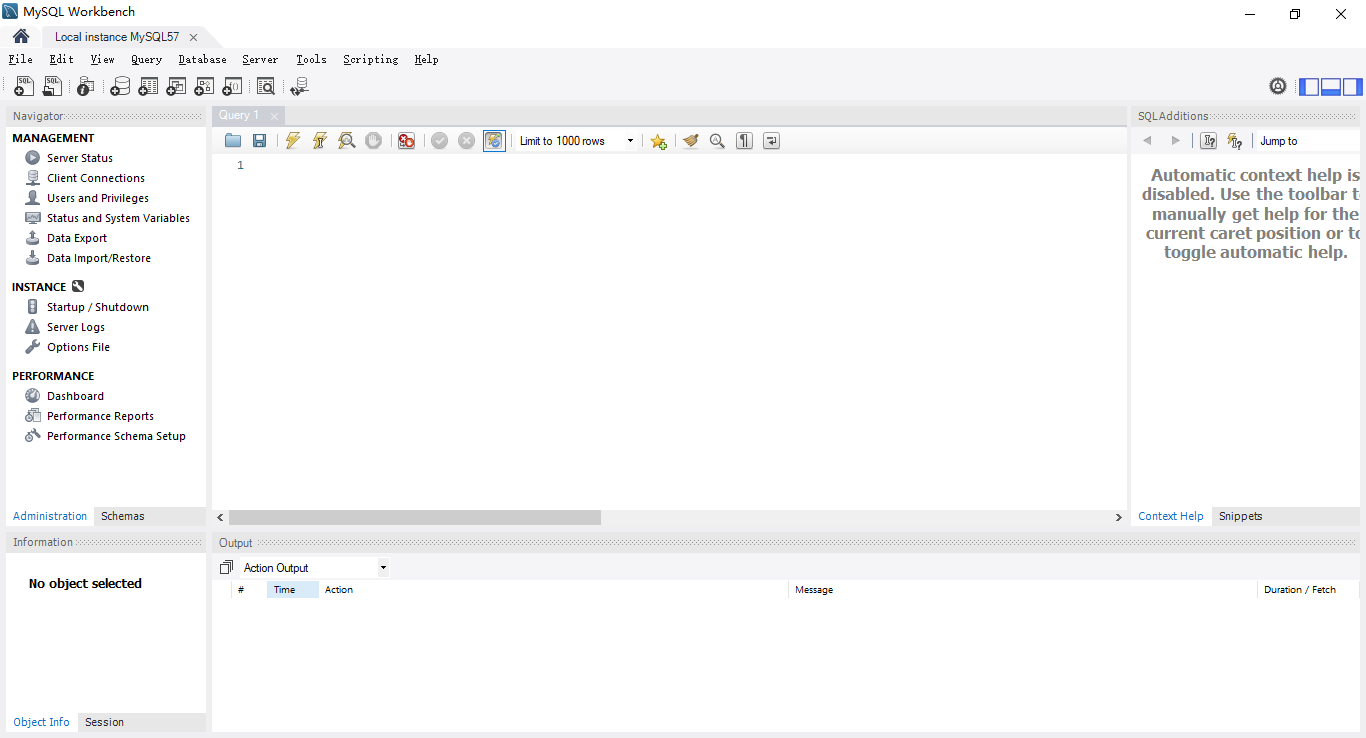Beautify the SQL with broom icon
1366x738 pixels.
(x=691, y=141)
